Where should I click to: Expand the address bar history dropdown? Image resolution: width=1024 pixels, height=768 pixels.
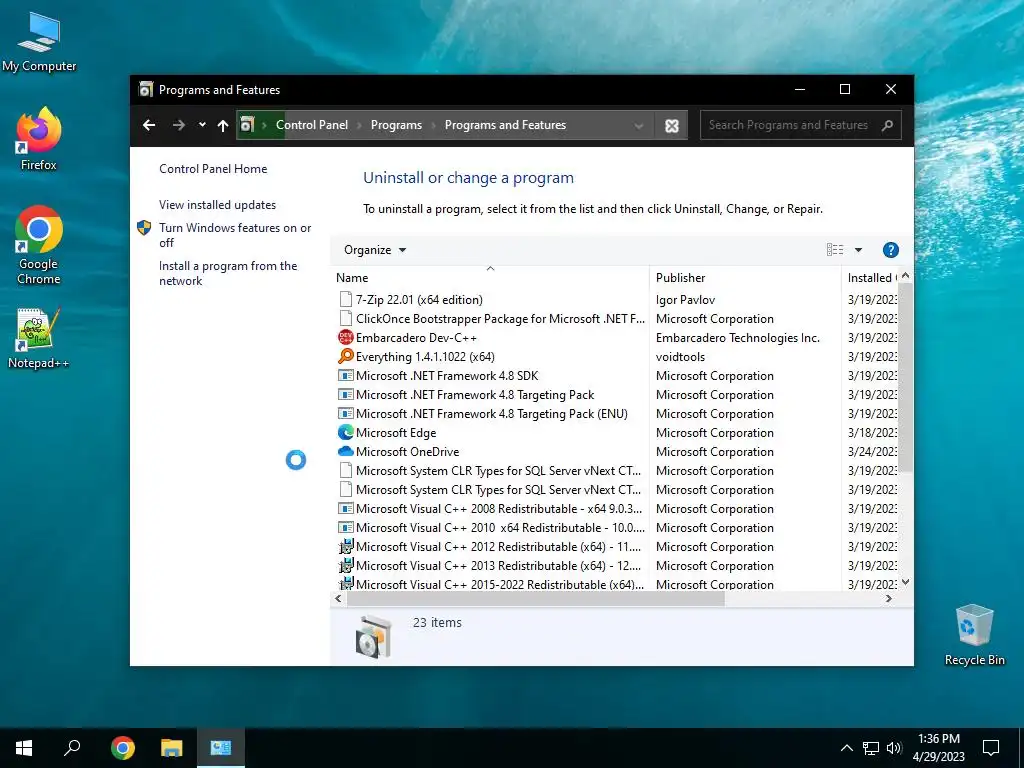(x=639, y=125)
